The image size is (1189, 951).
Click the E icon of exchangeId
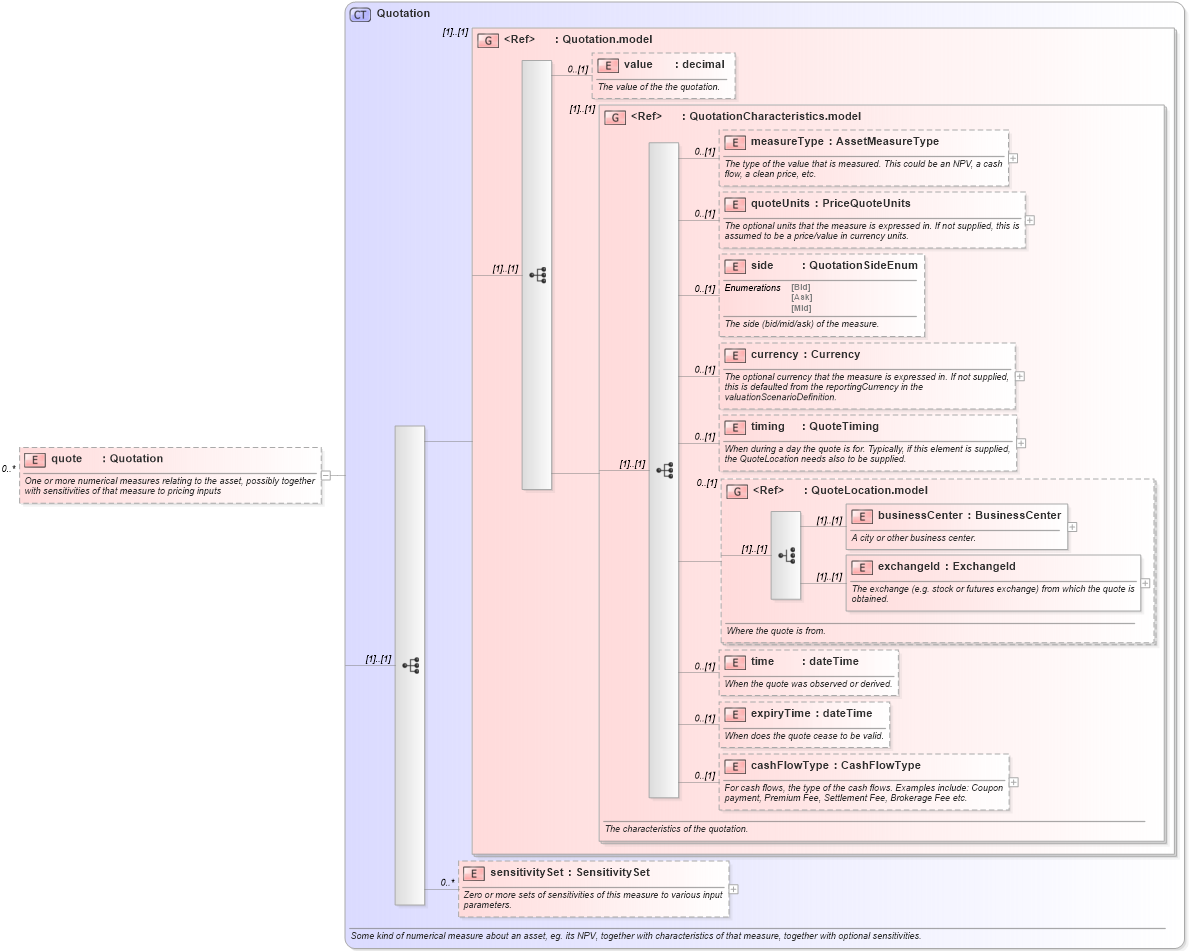pos(862,567)
